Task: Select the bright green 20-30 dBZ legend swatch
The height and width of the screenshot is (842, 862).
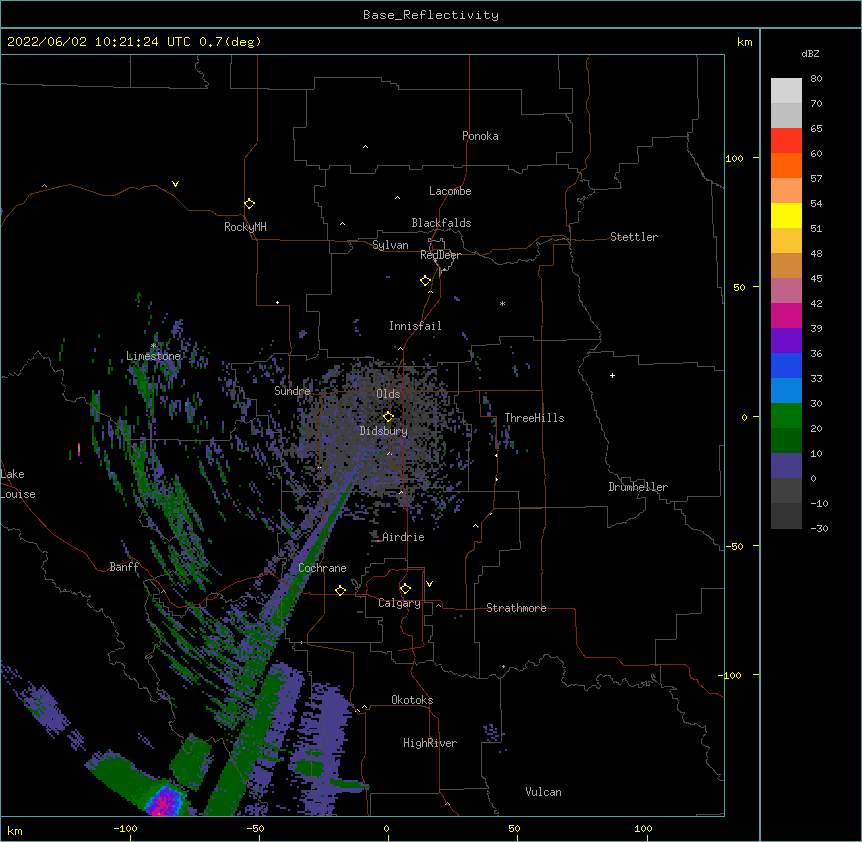Action: point(786,416)
